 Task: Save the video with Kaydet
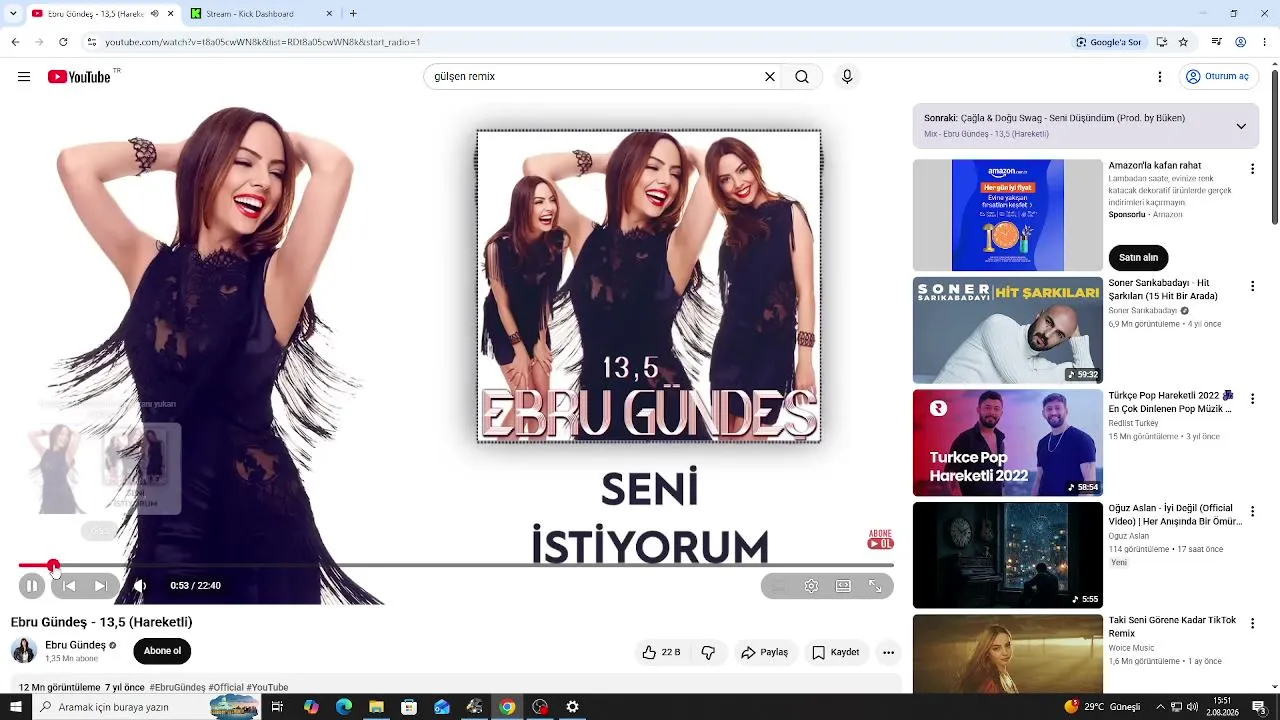point(836,653)
